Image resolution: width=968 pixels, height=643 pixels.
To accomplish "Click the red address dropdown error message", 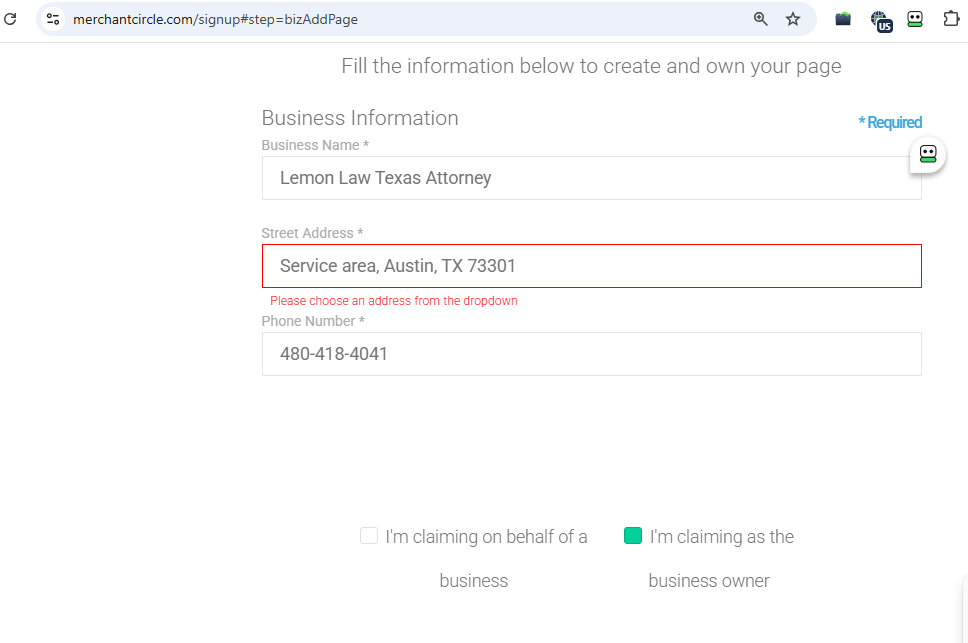I will pyautogui.click(x=393, y=301).
